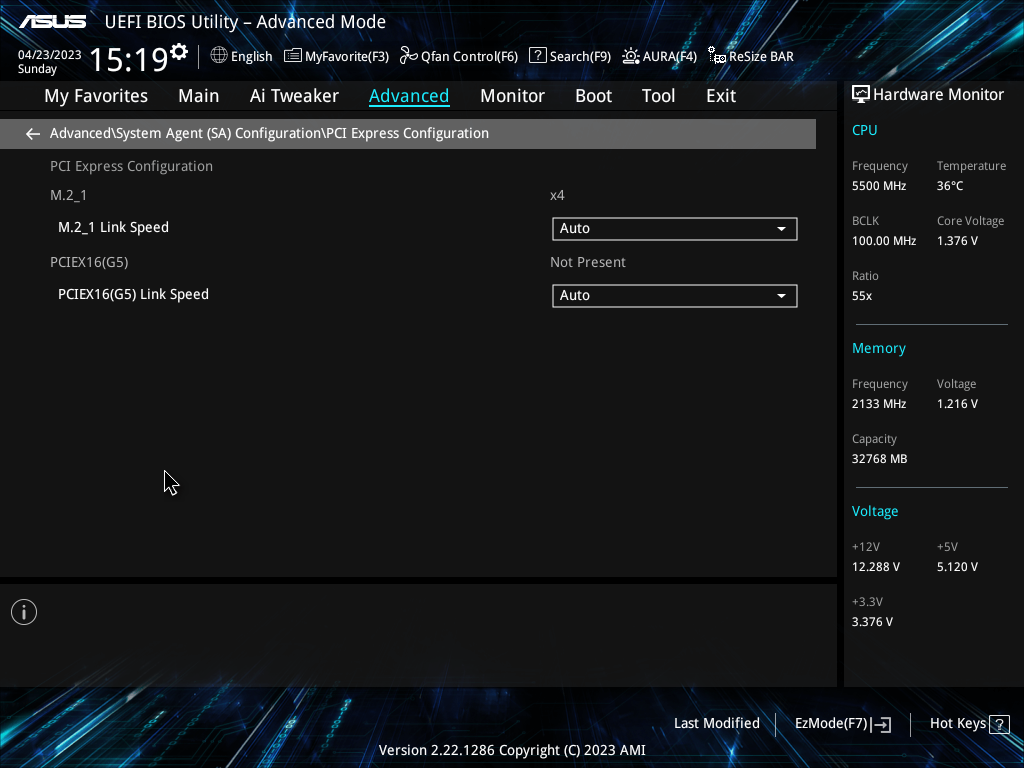Click the Hot Keys question mark box

tap(999, 724)
